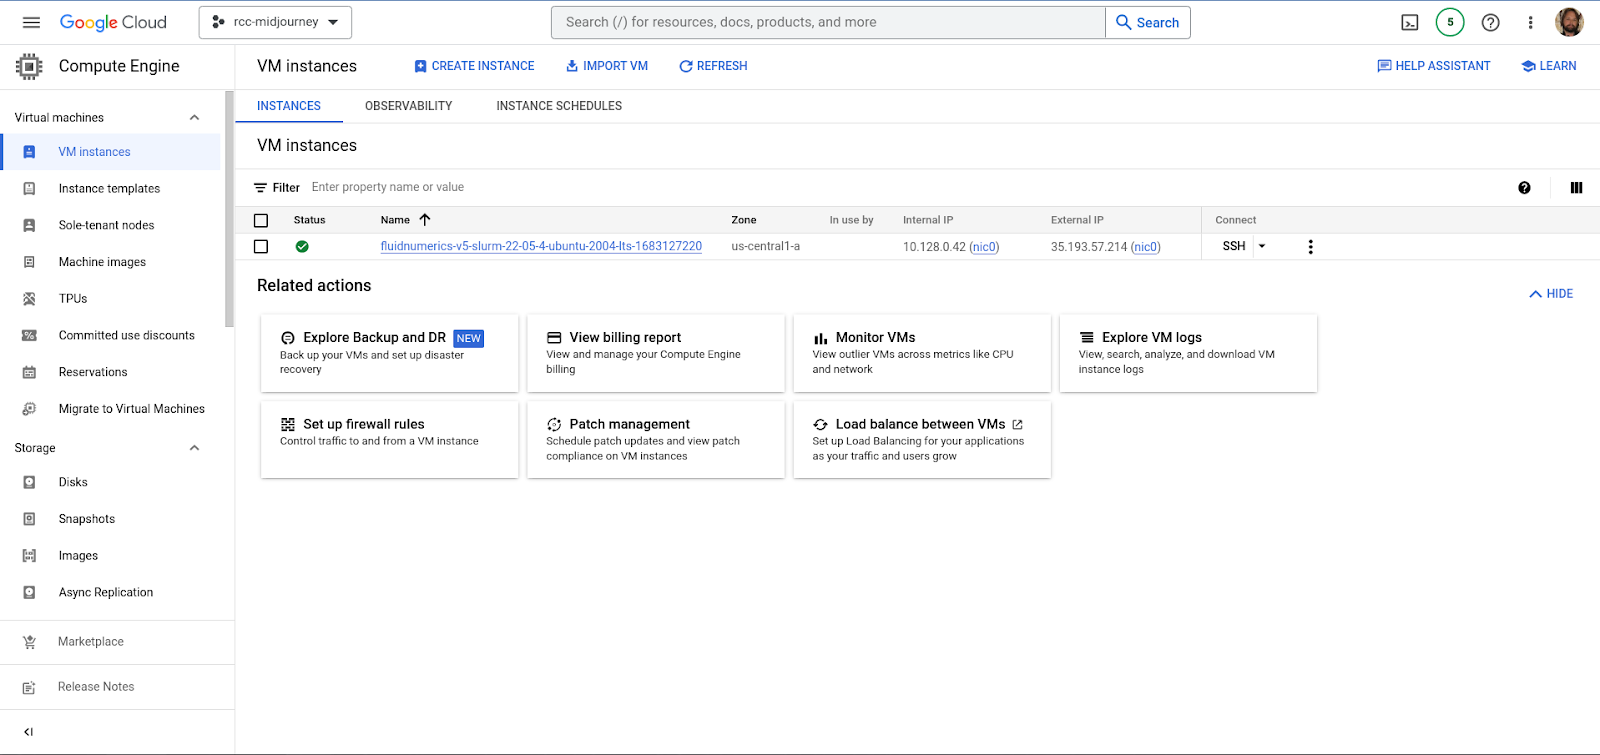Image resolution: width=1600 pixels, height=755 pixels.
Task: Open the main navigation hamburger menu
Action: pyautogui.click(x=31, y=22)
